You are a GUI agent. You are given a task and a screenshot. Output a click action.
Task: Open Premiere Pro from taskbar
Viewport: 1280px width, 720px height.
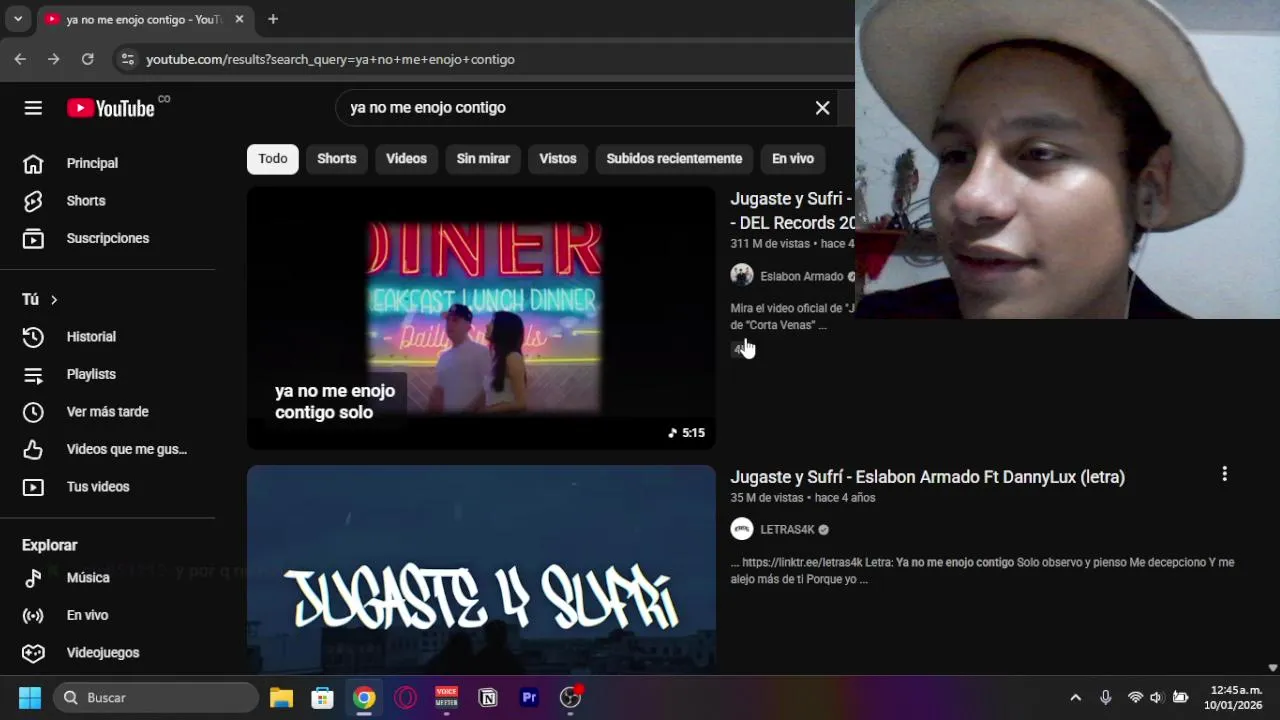tap(529, 697)
